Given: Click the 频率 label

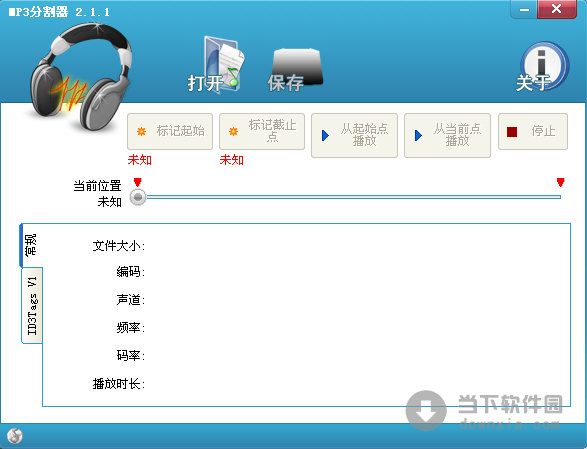Looking at the screenshot, I should point(131,328).
